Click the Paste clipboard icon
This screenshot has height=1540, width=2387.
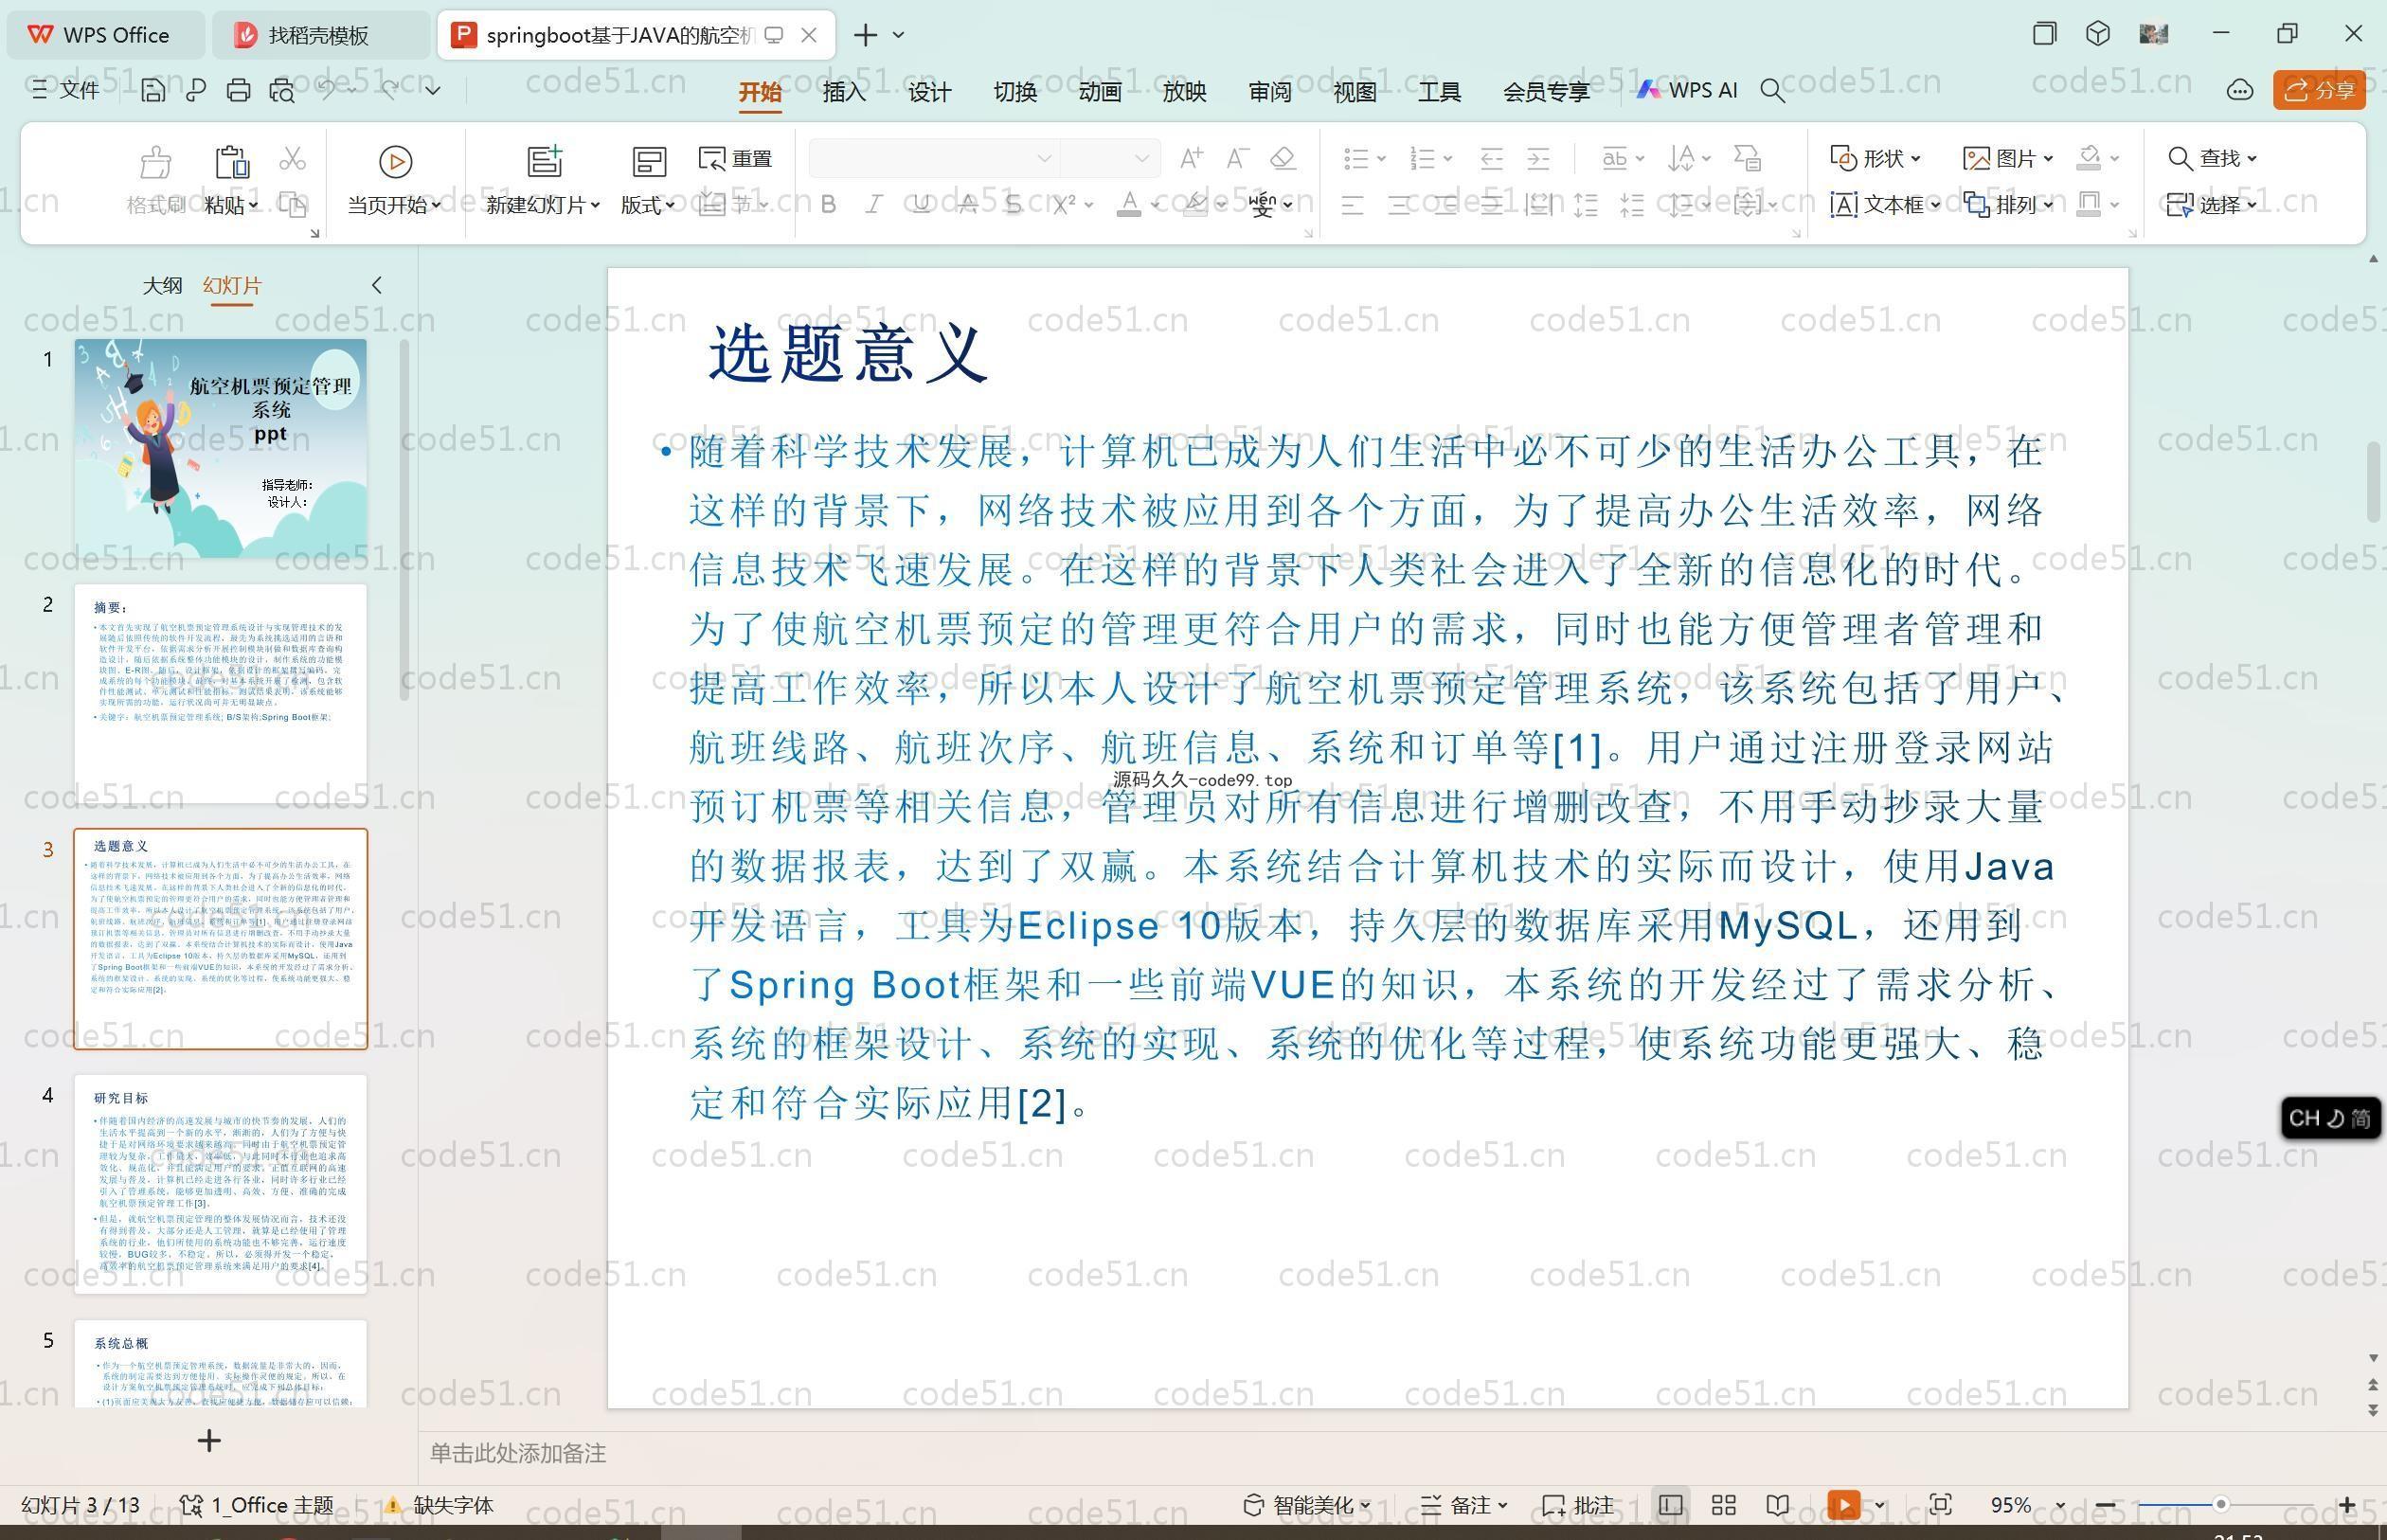[x=231, y=161]
